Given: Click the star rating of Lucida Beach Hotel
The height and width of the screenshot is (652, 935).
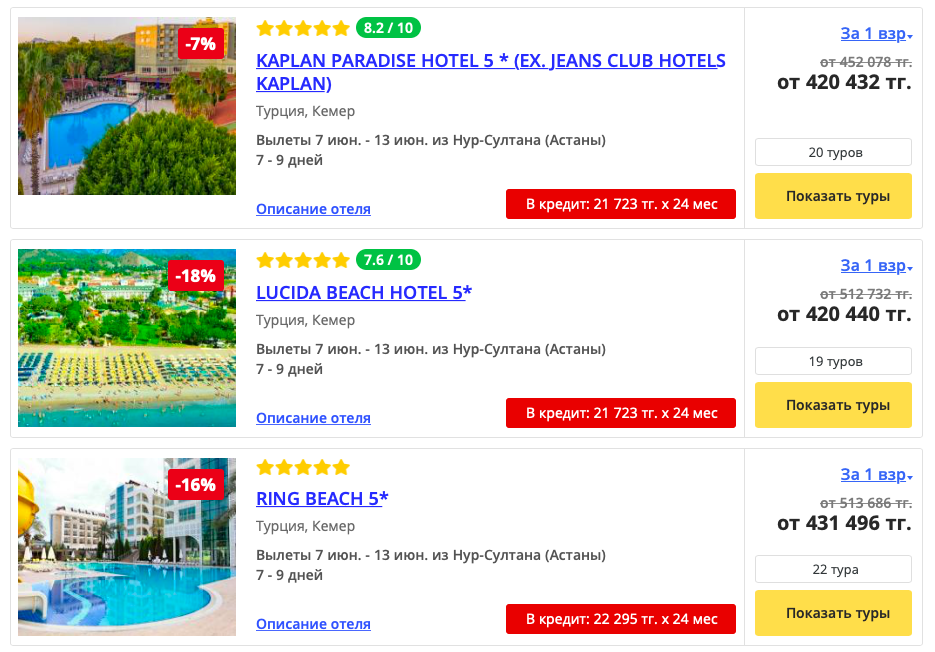Looking at the screenshot, I should pyautogui.click(x=303, y=260).
